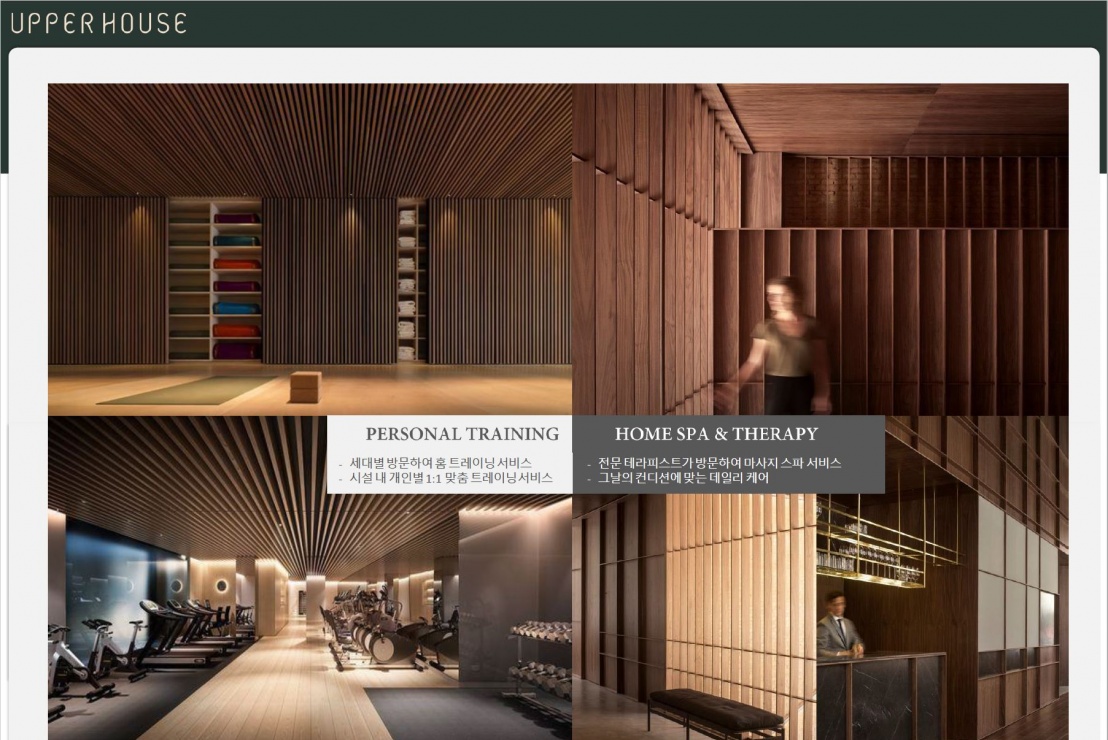Select the PERSONAL TRAINING heading
Screen dimensions: 1108x740
tap(462, 434)
